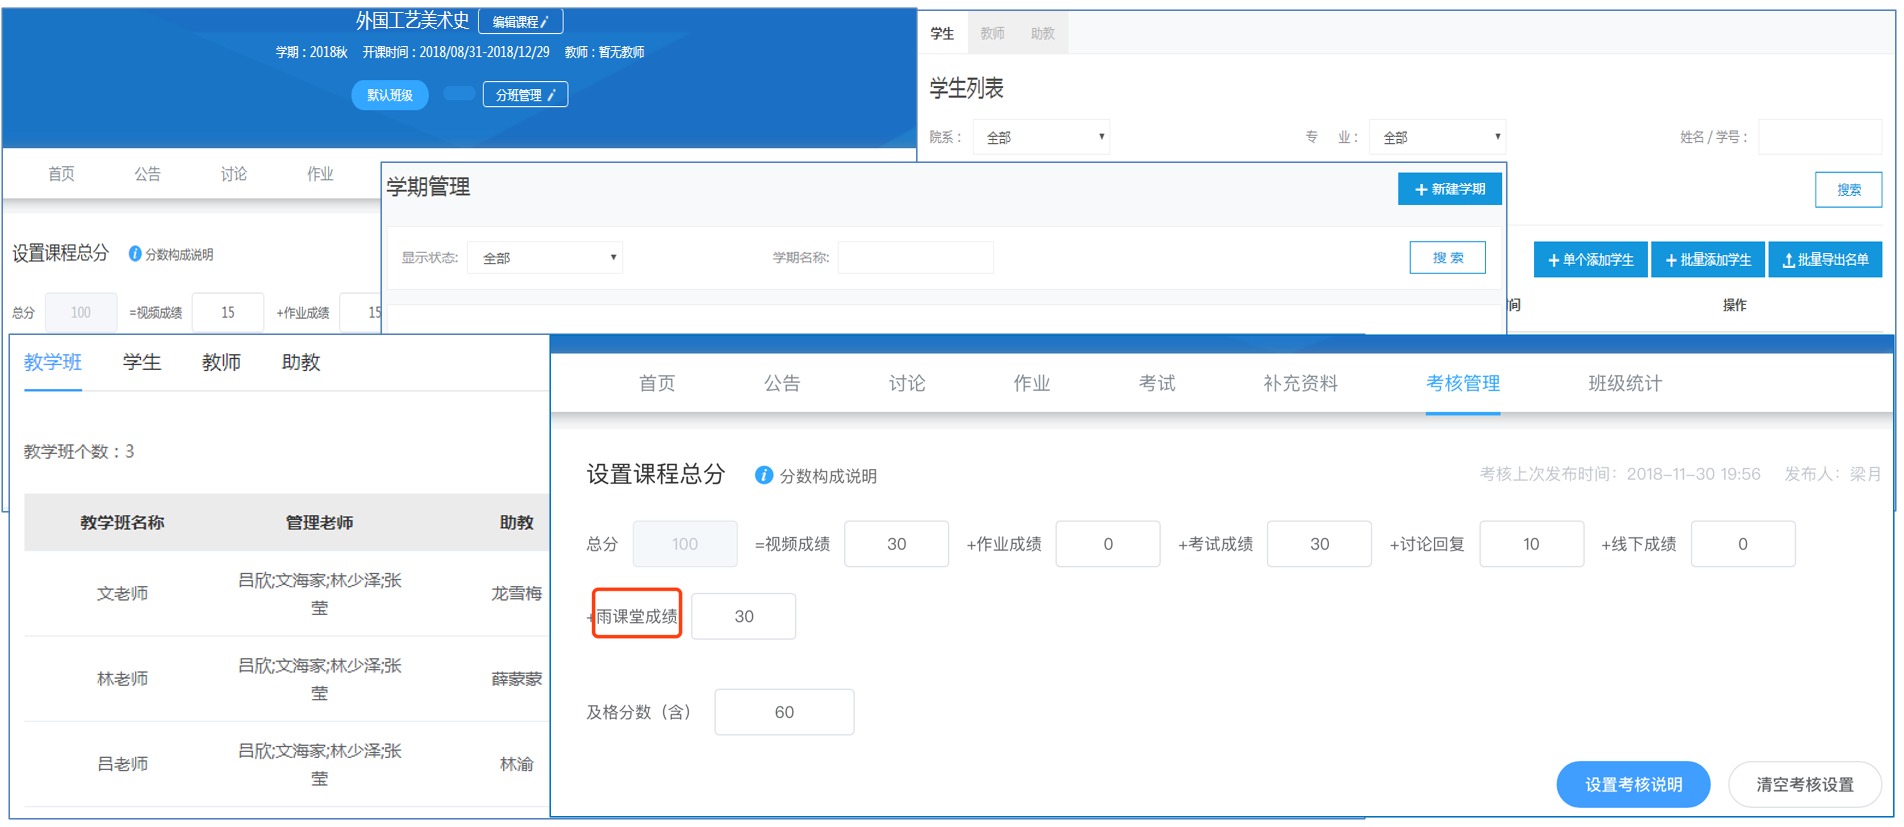Click the disabled 总分 field in 考核管理 panel
This screenshot has height=827, width=1904.
pyautogui.click(x=685, y=544)
